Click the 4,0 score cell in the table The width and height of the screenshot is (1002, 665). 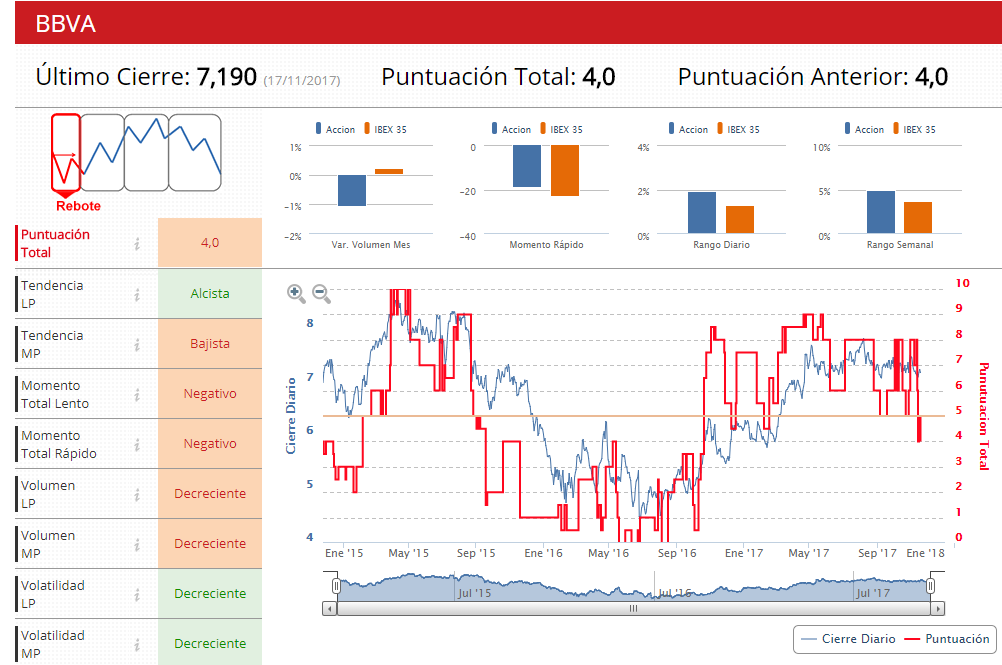210,243
